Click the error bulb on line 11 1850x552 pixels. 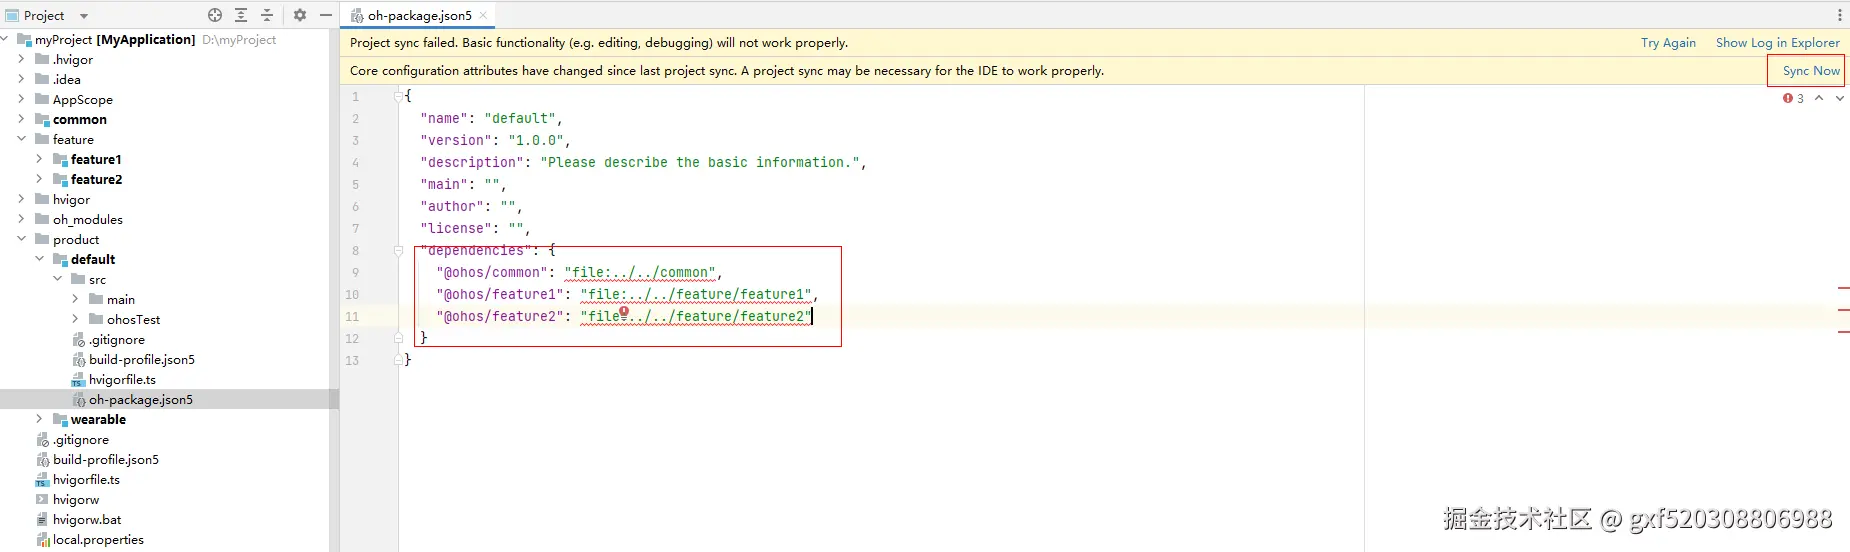pos(624,312)
